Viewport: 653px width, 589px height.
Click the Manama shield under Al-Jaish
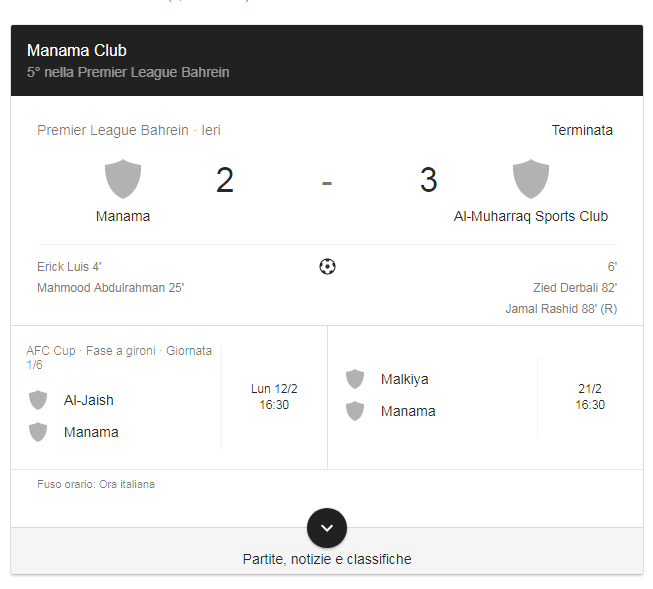pos(38,432)
